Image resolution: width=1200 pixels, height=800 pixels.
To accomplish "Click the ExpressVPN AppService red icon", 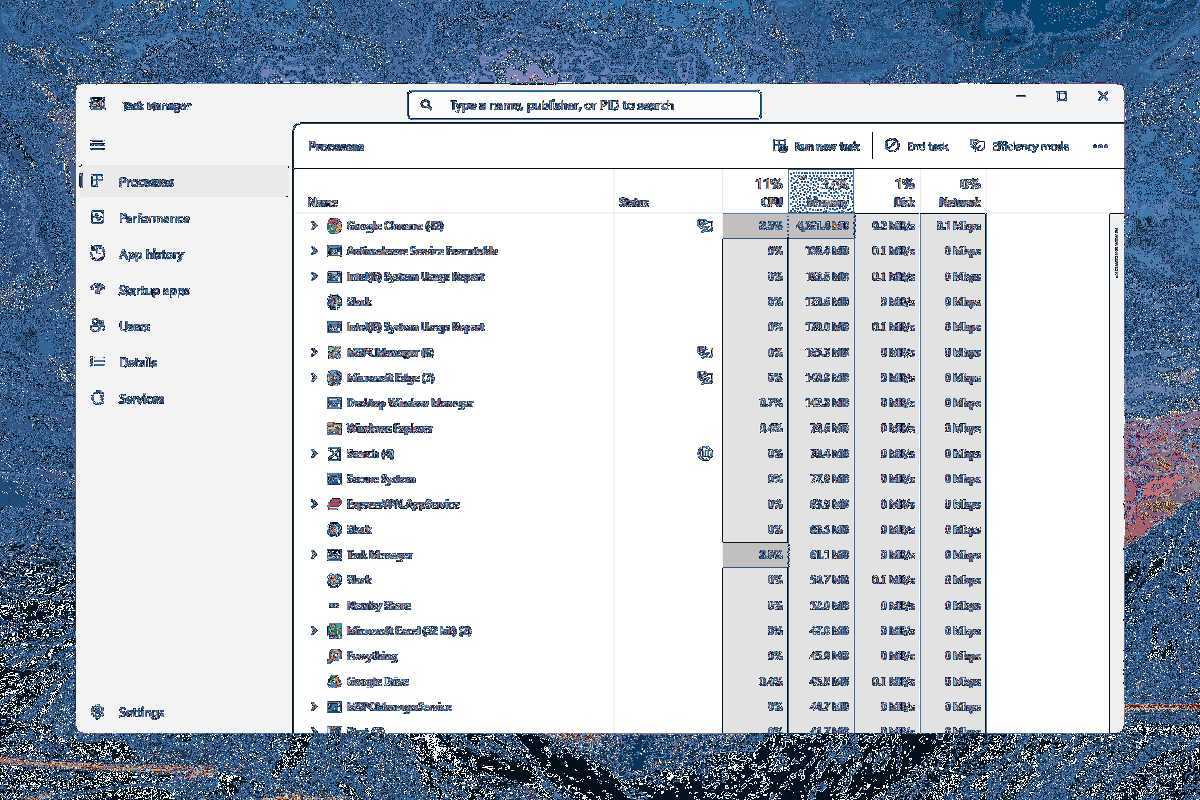I will [x=334, y=504].
